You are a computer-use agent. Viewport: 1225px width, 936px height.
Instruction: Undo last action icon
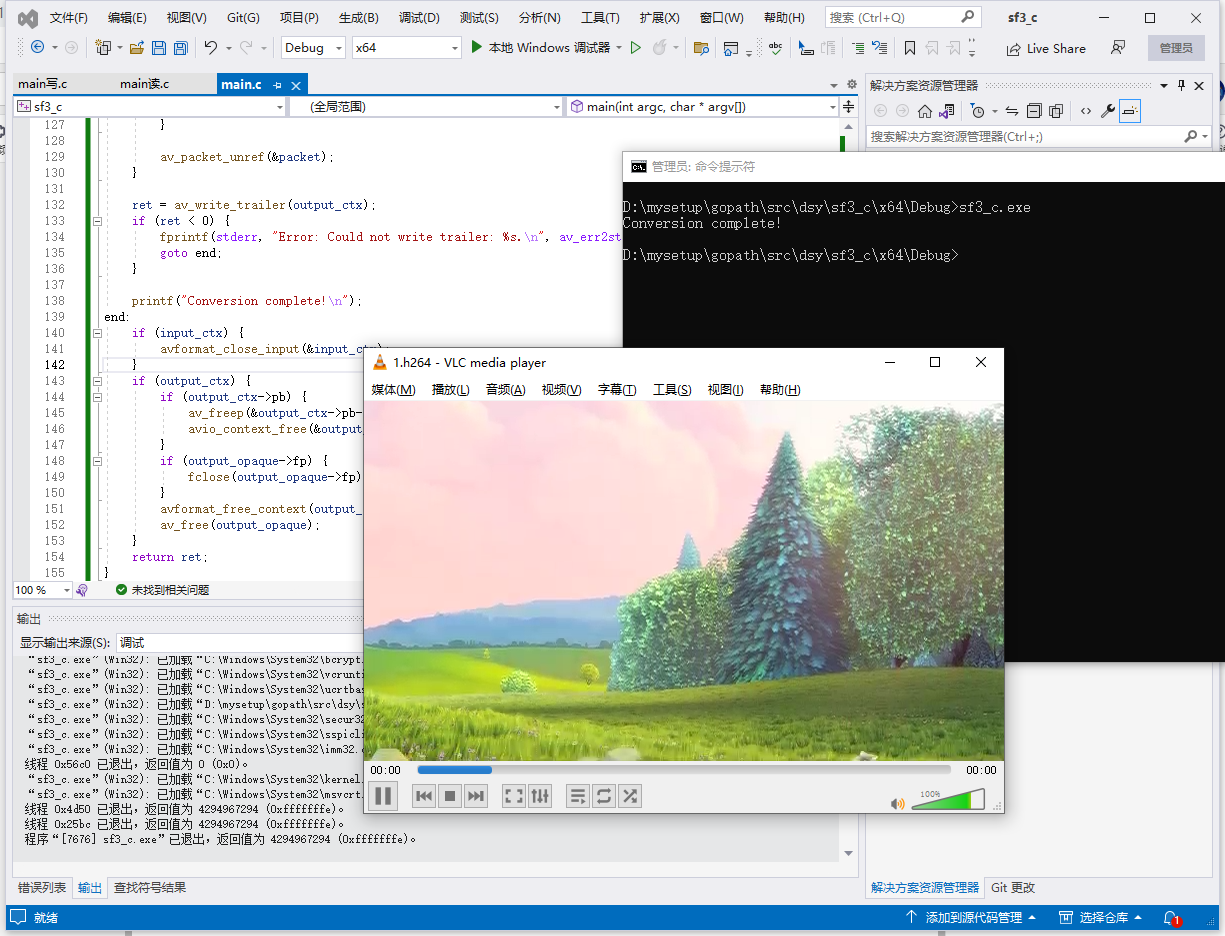point(210,47)
